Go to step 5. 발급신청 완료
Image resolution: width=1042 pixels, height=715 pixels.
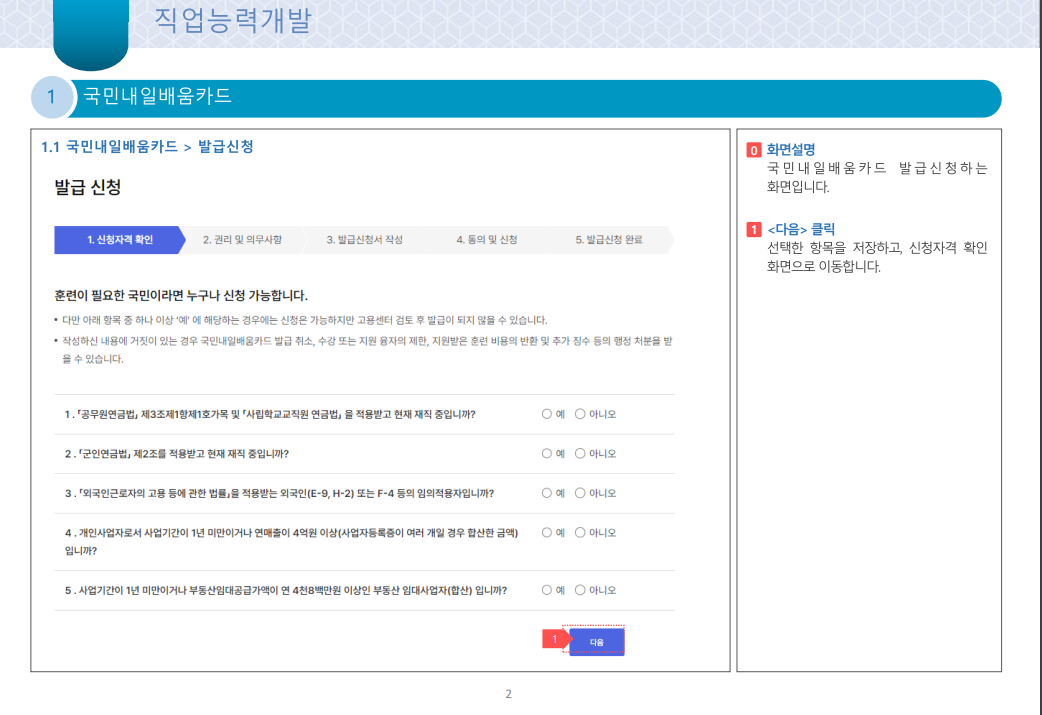tap(609, 240)
